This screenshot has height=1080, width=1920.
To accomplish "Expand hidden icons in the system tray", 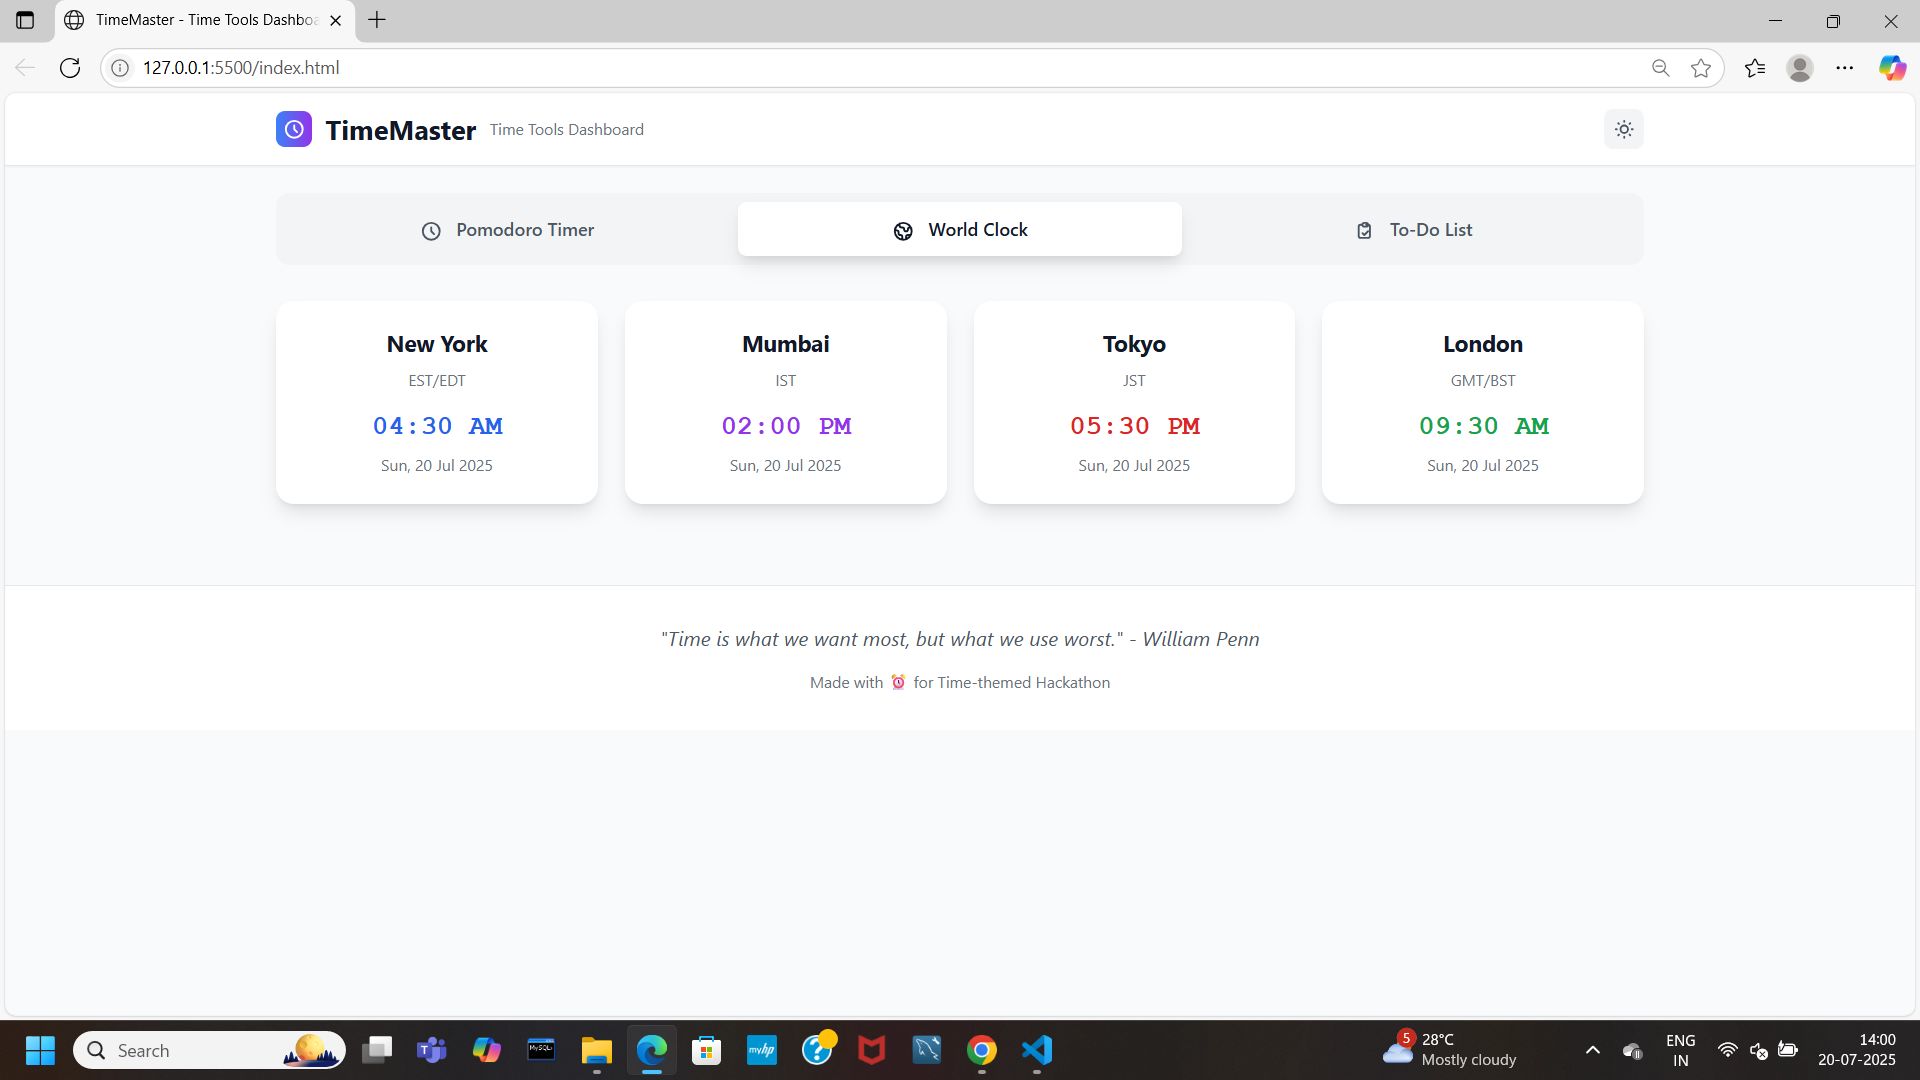I will point(1593,1050).
